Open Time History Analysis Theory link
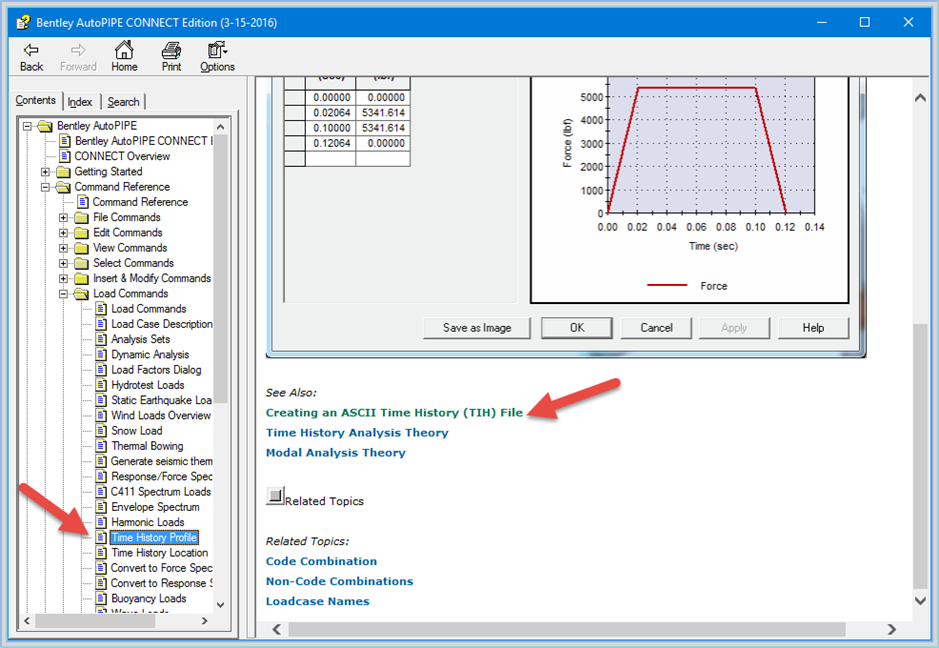This screenshot has height=648, width=939. 357,432
